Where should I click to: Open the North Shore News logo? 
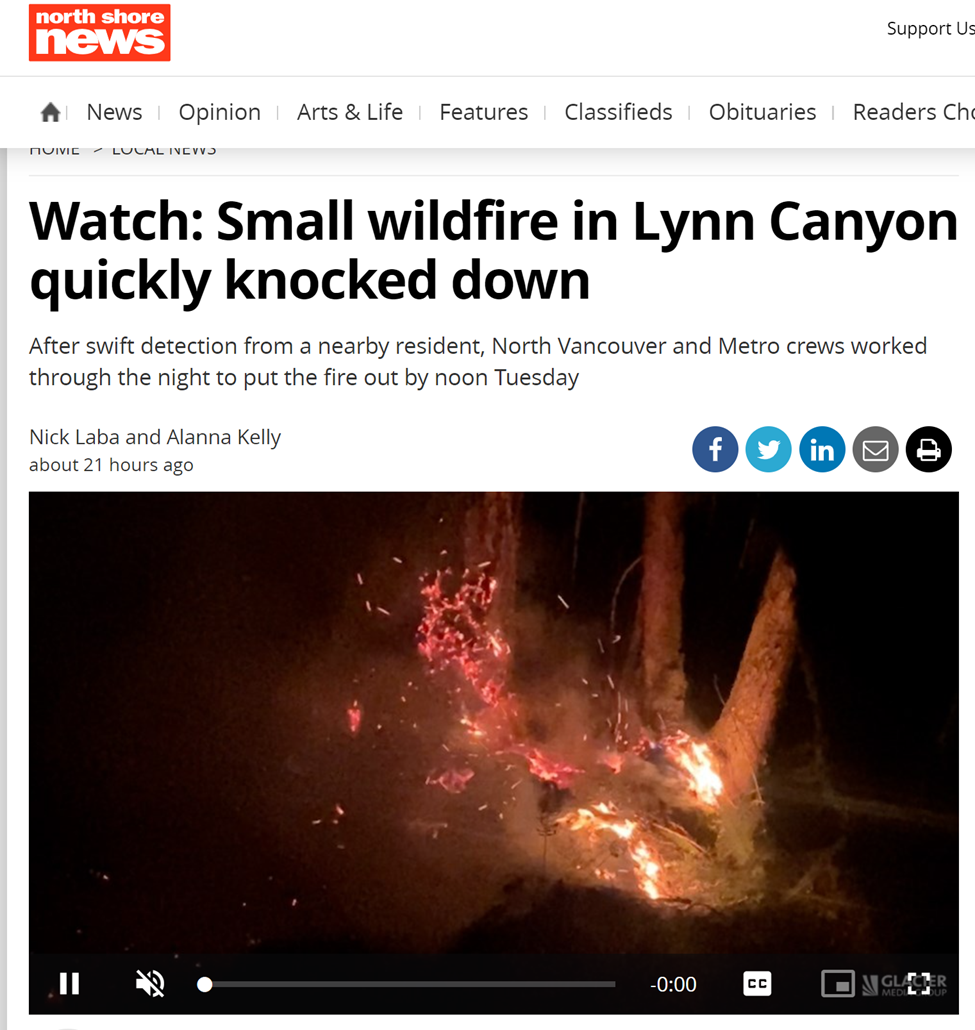(x=99, y=33)
